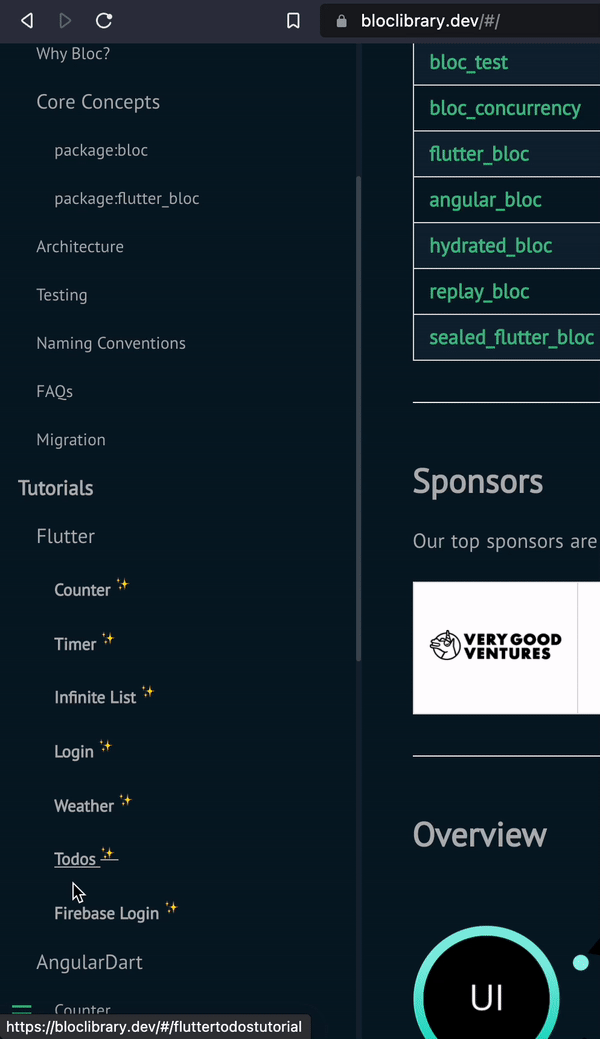The height and width of the screenshot is (1039, 600).
Task: Navigate to the Migration guide
Action: (70, 439)
